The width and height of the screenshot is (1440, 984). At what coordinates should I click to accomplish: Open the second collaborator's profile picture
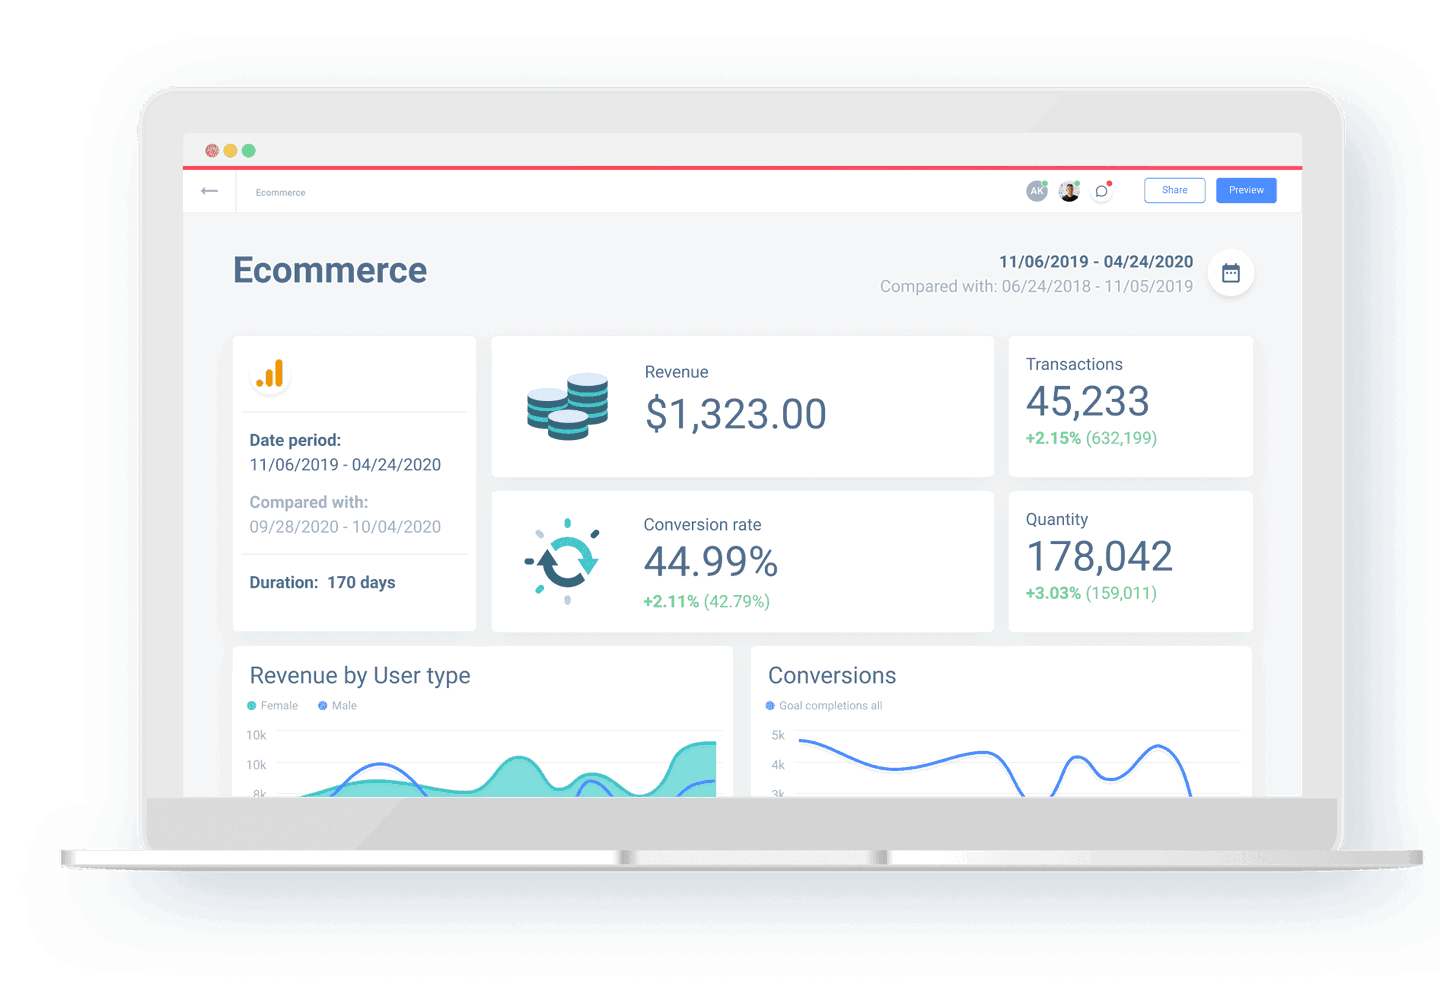[x=1068, y=190]
